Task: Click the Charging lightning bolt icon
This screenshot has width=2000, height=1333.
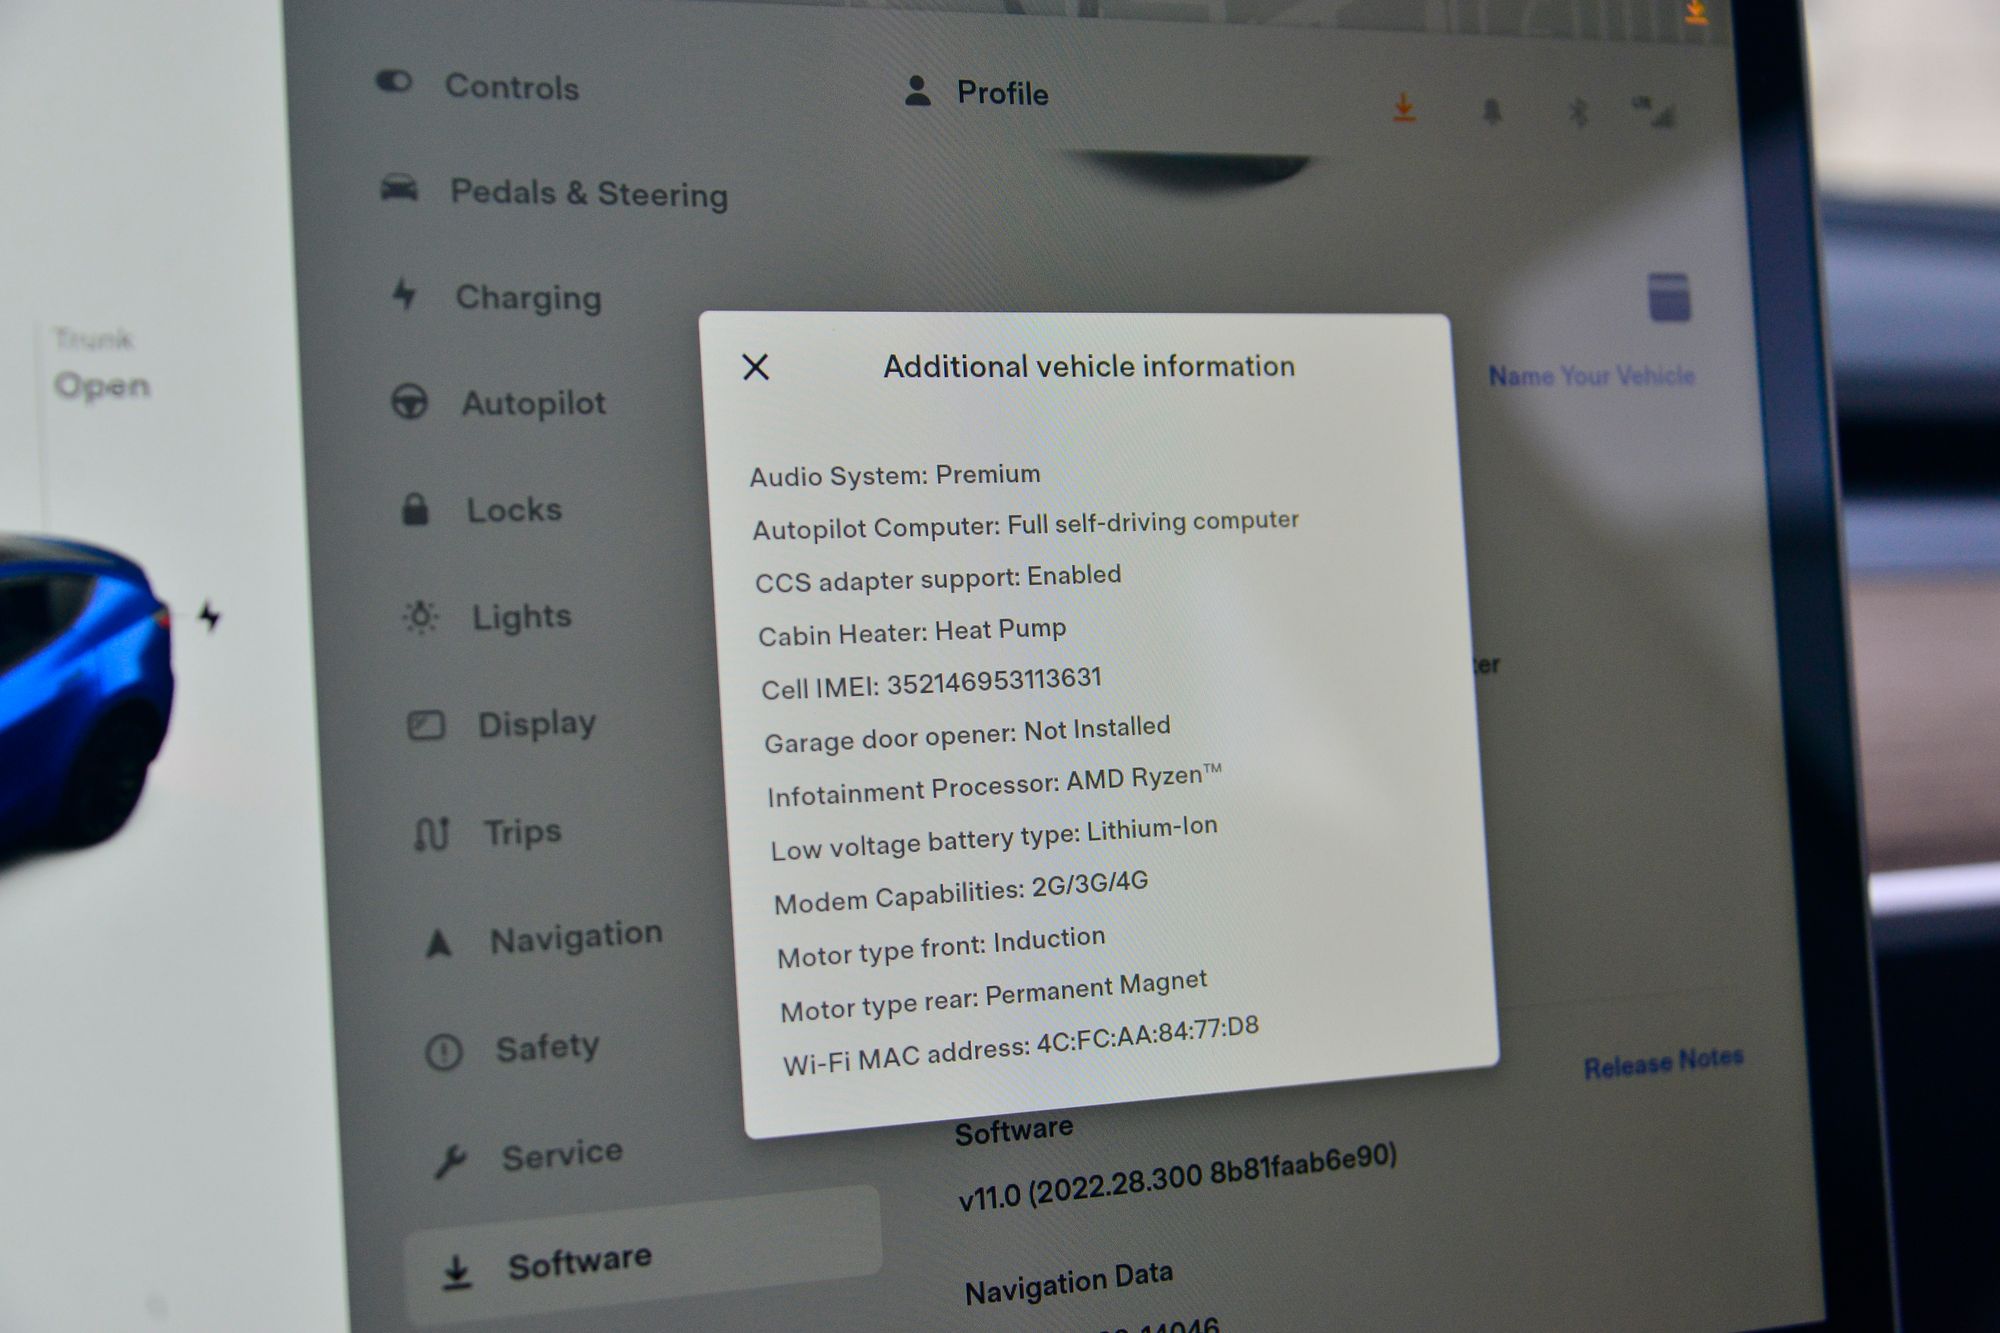Action: pos(405,294)
